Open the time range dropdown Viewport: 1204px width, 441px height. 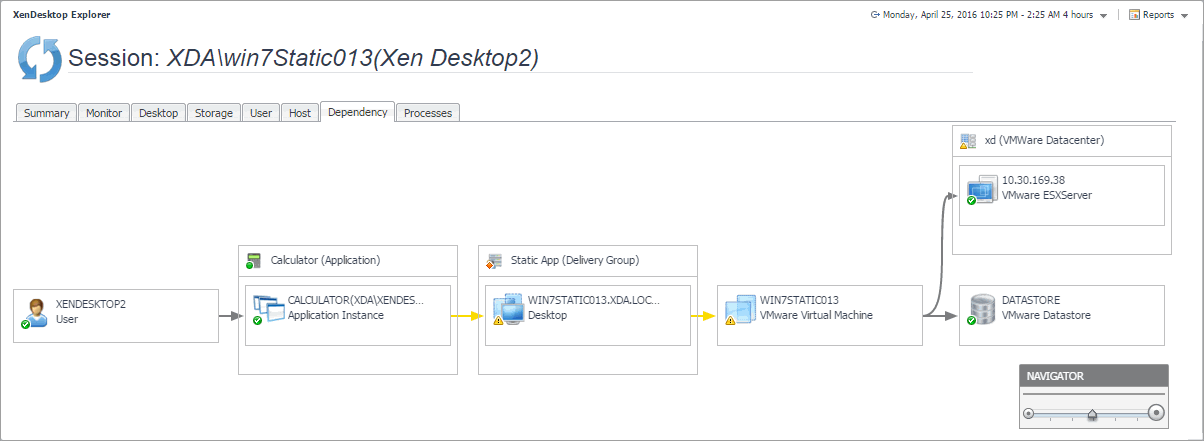point(1102,16)
